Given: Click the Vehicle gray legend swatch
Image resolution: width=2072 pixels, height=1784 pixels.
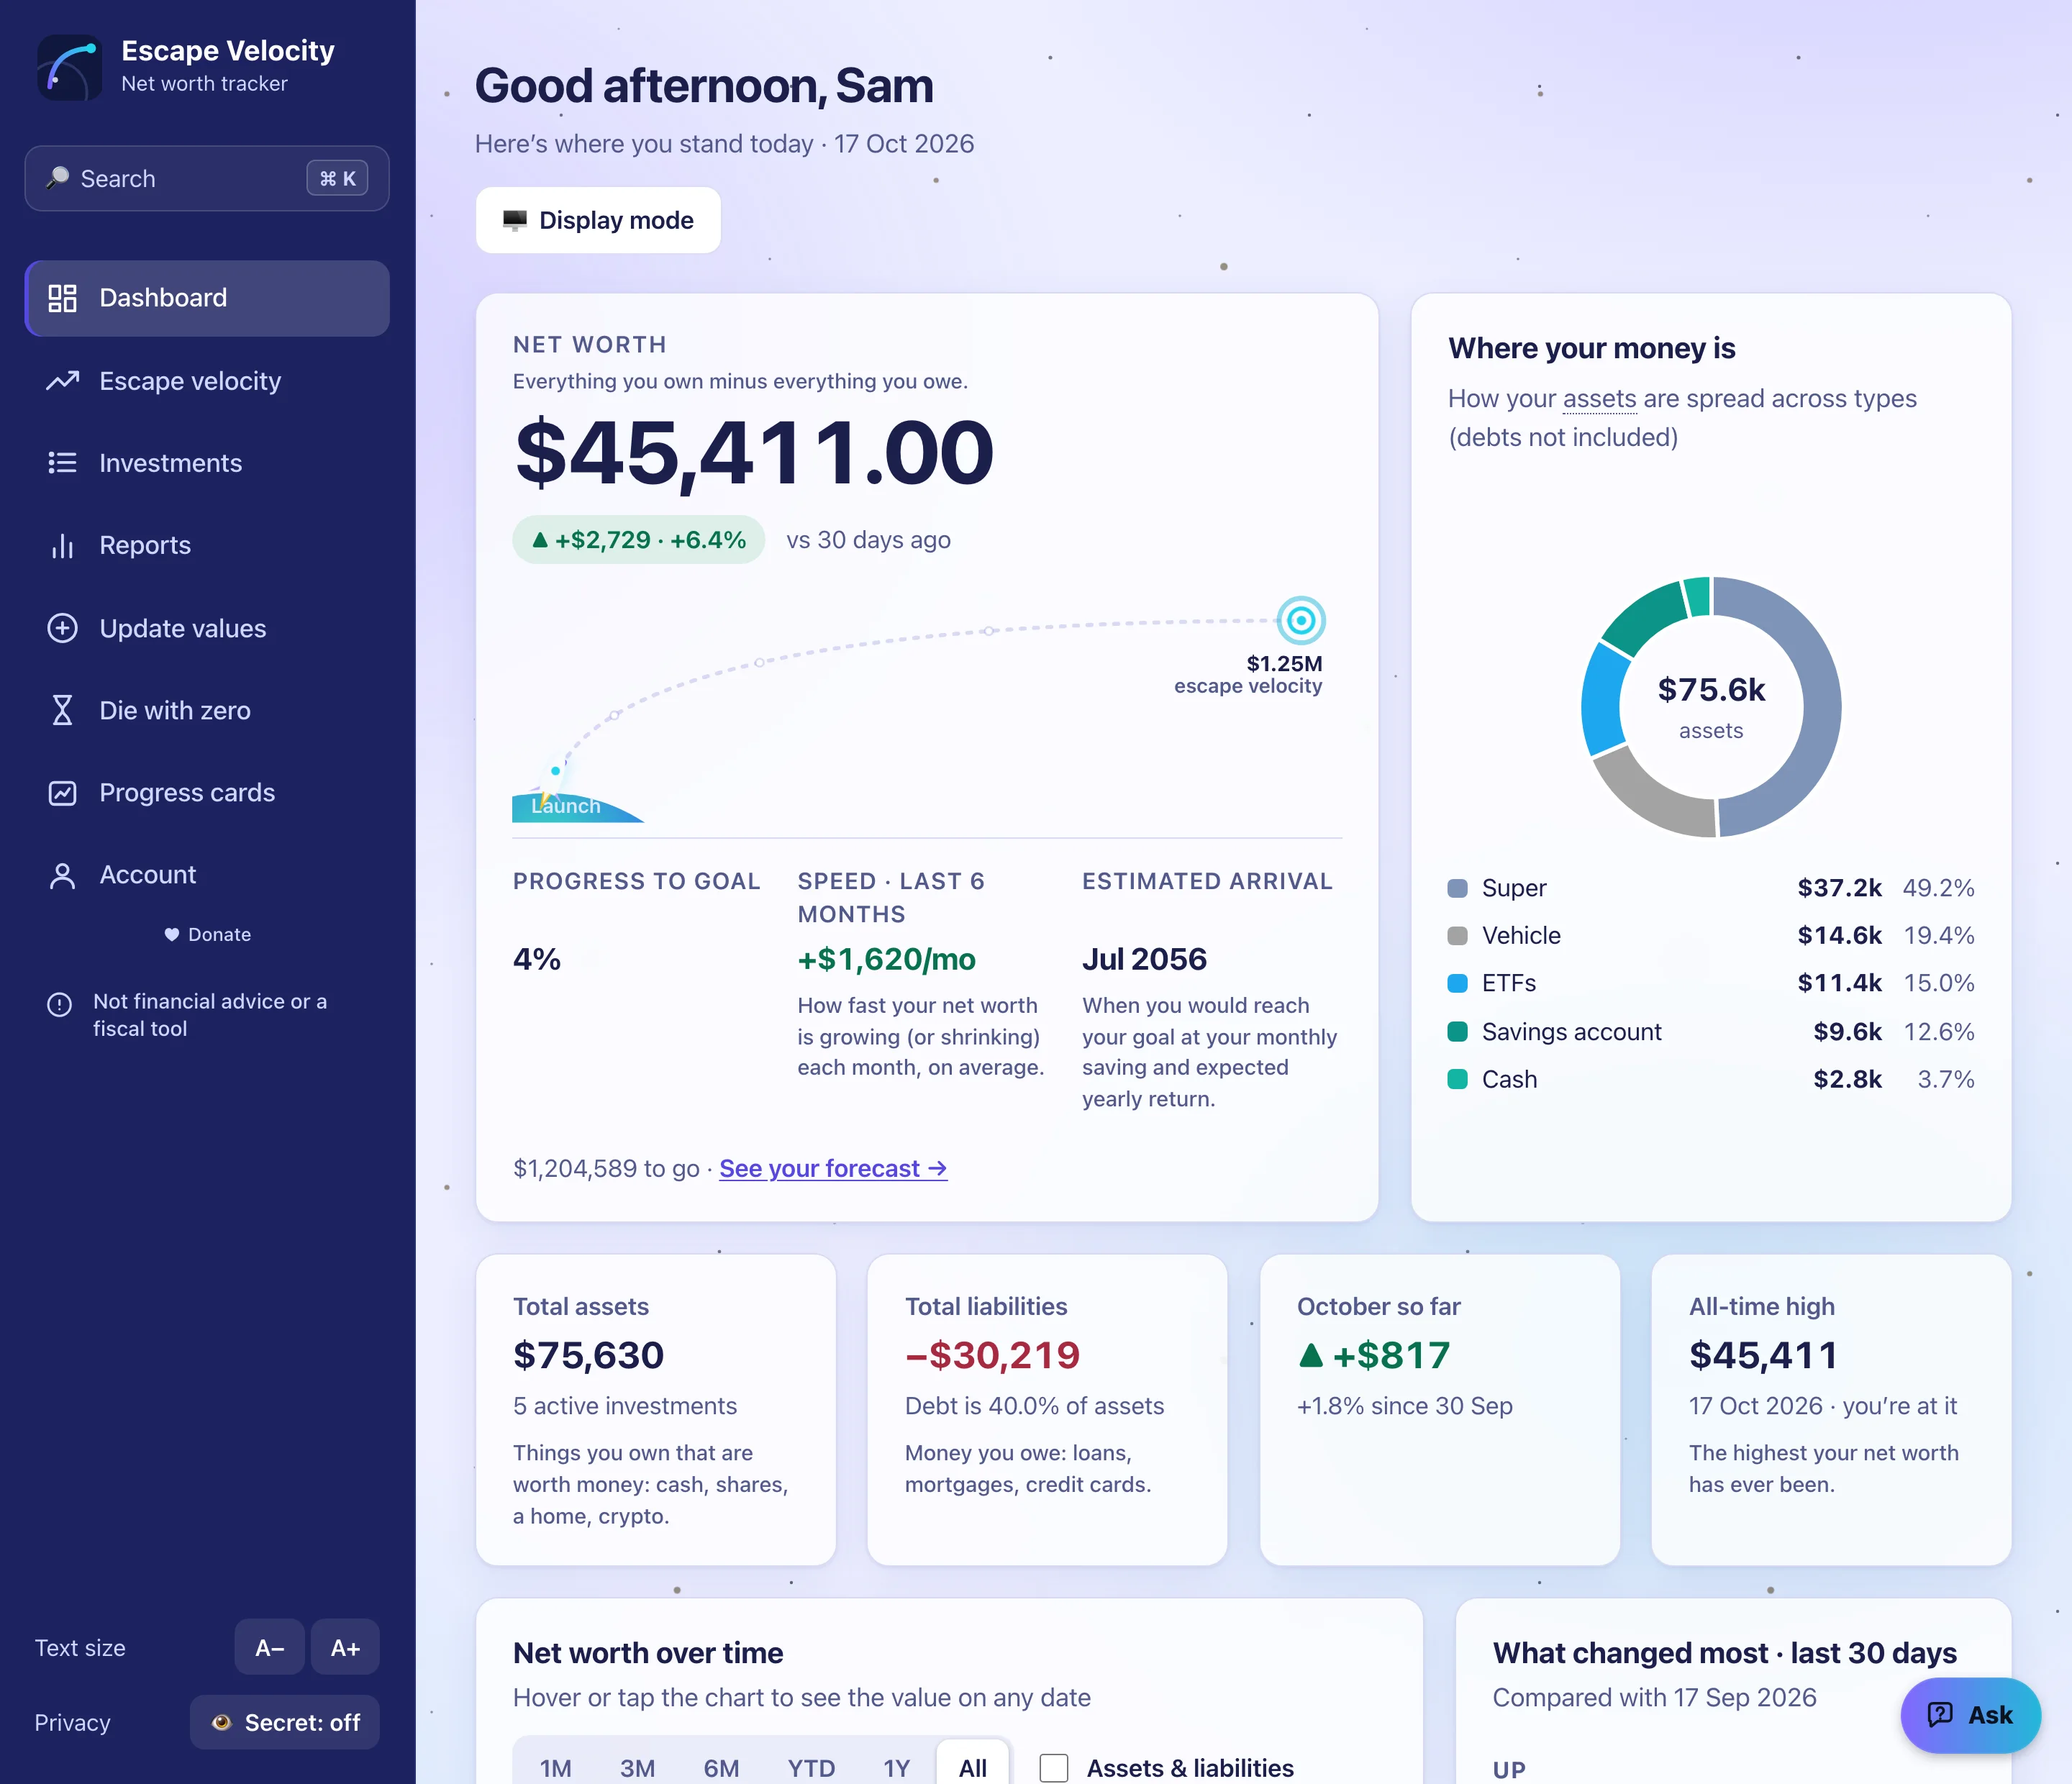Looking at the screenshot, I should (1458, 936).
